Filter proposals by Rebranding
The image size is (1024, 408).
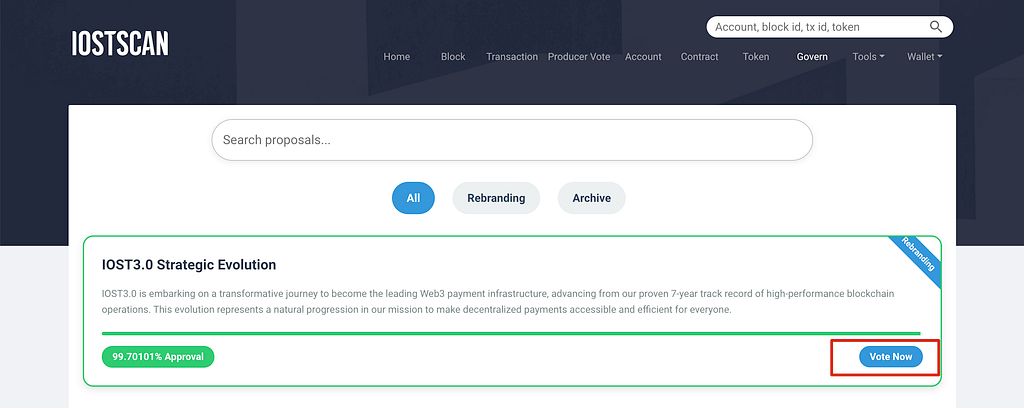(x=496, y=198)
